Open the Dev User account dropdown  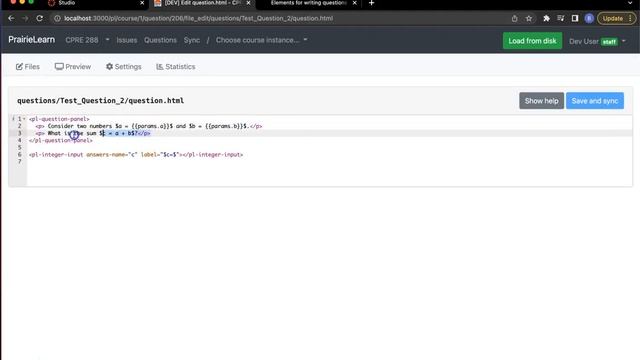[597, 41]
